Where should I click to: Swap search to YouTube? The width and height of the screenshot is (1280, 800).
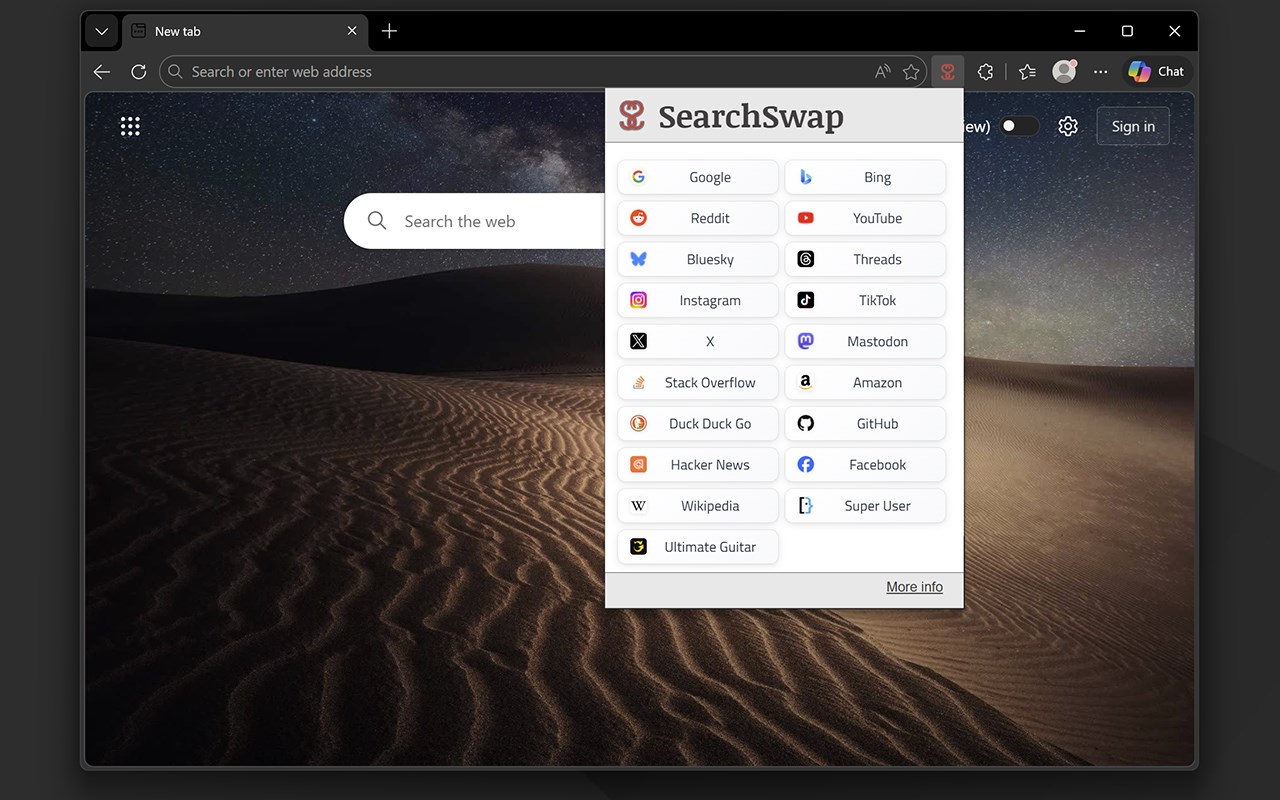(865, 218)
